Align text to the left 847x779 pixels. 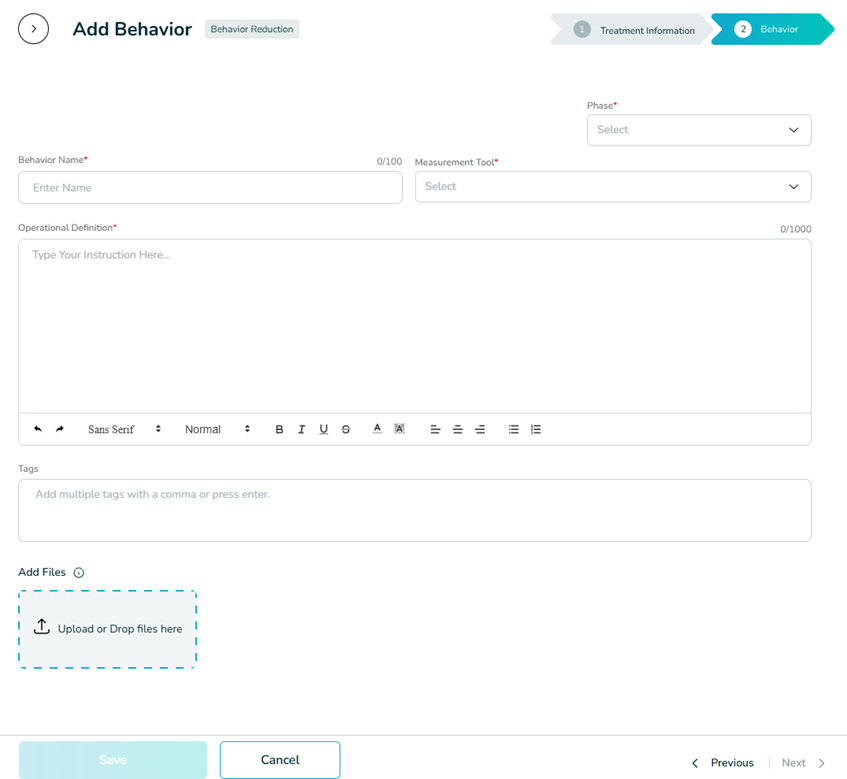435,429
